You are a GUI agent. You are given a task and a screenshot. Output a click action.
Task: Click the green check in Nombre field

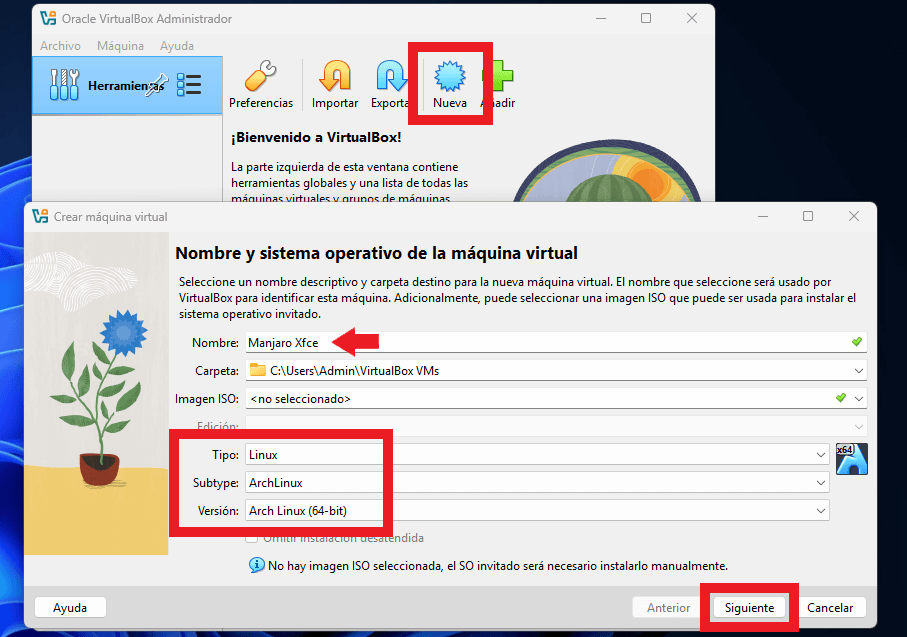857,342
